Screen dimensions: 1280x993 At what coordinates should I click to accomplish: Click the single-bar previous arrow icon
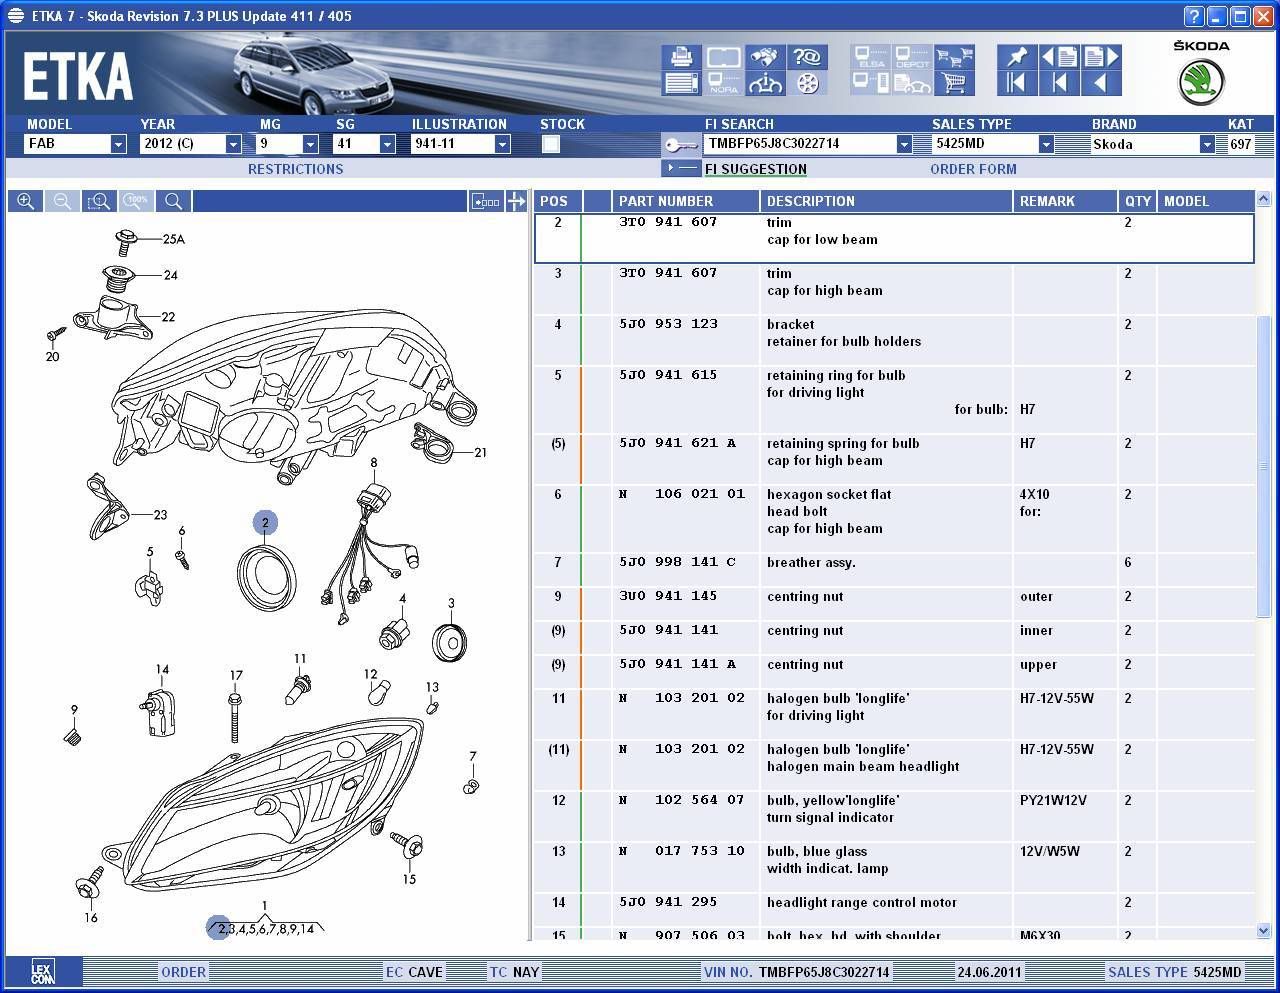(x=1059, y=83)
